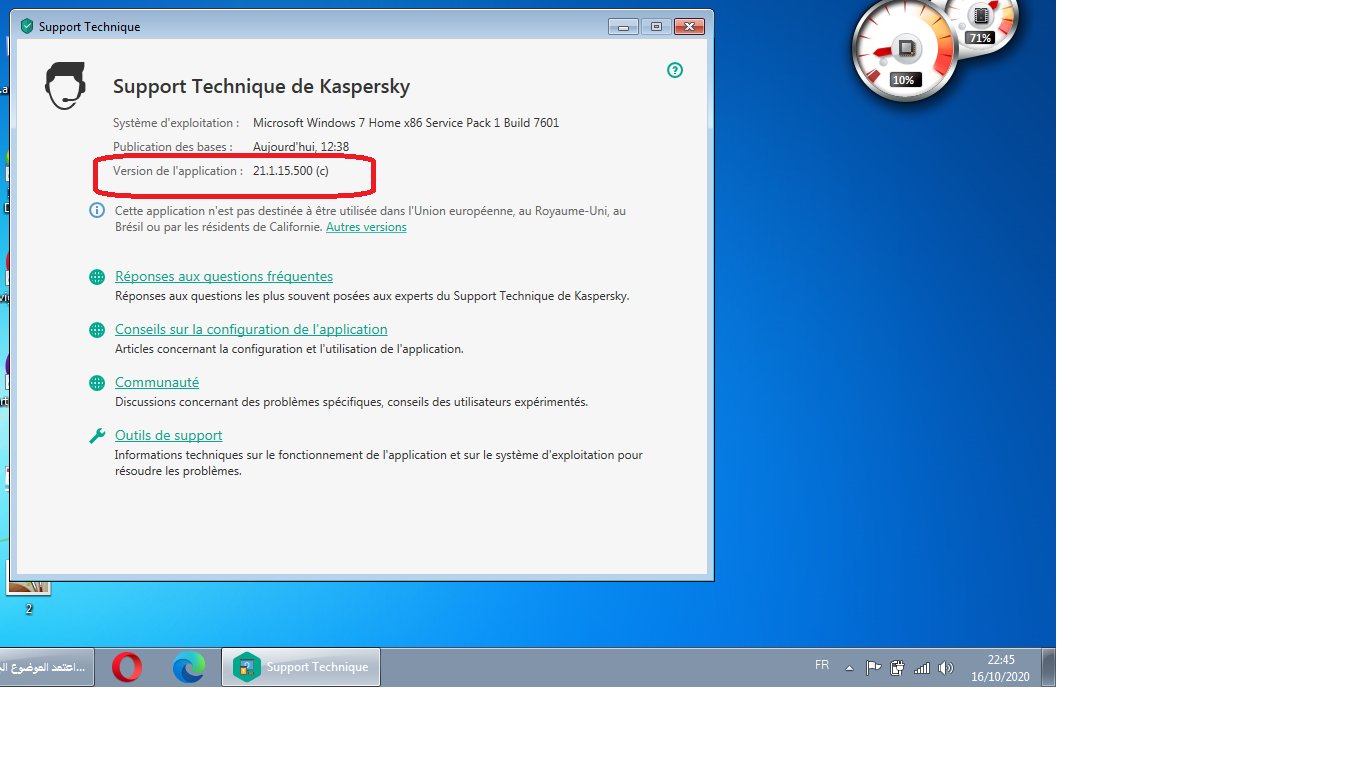Click the CPU meter gadget showing 10%
The image size is (1366, 768).
pyautogui.click(x=904, y=50)
